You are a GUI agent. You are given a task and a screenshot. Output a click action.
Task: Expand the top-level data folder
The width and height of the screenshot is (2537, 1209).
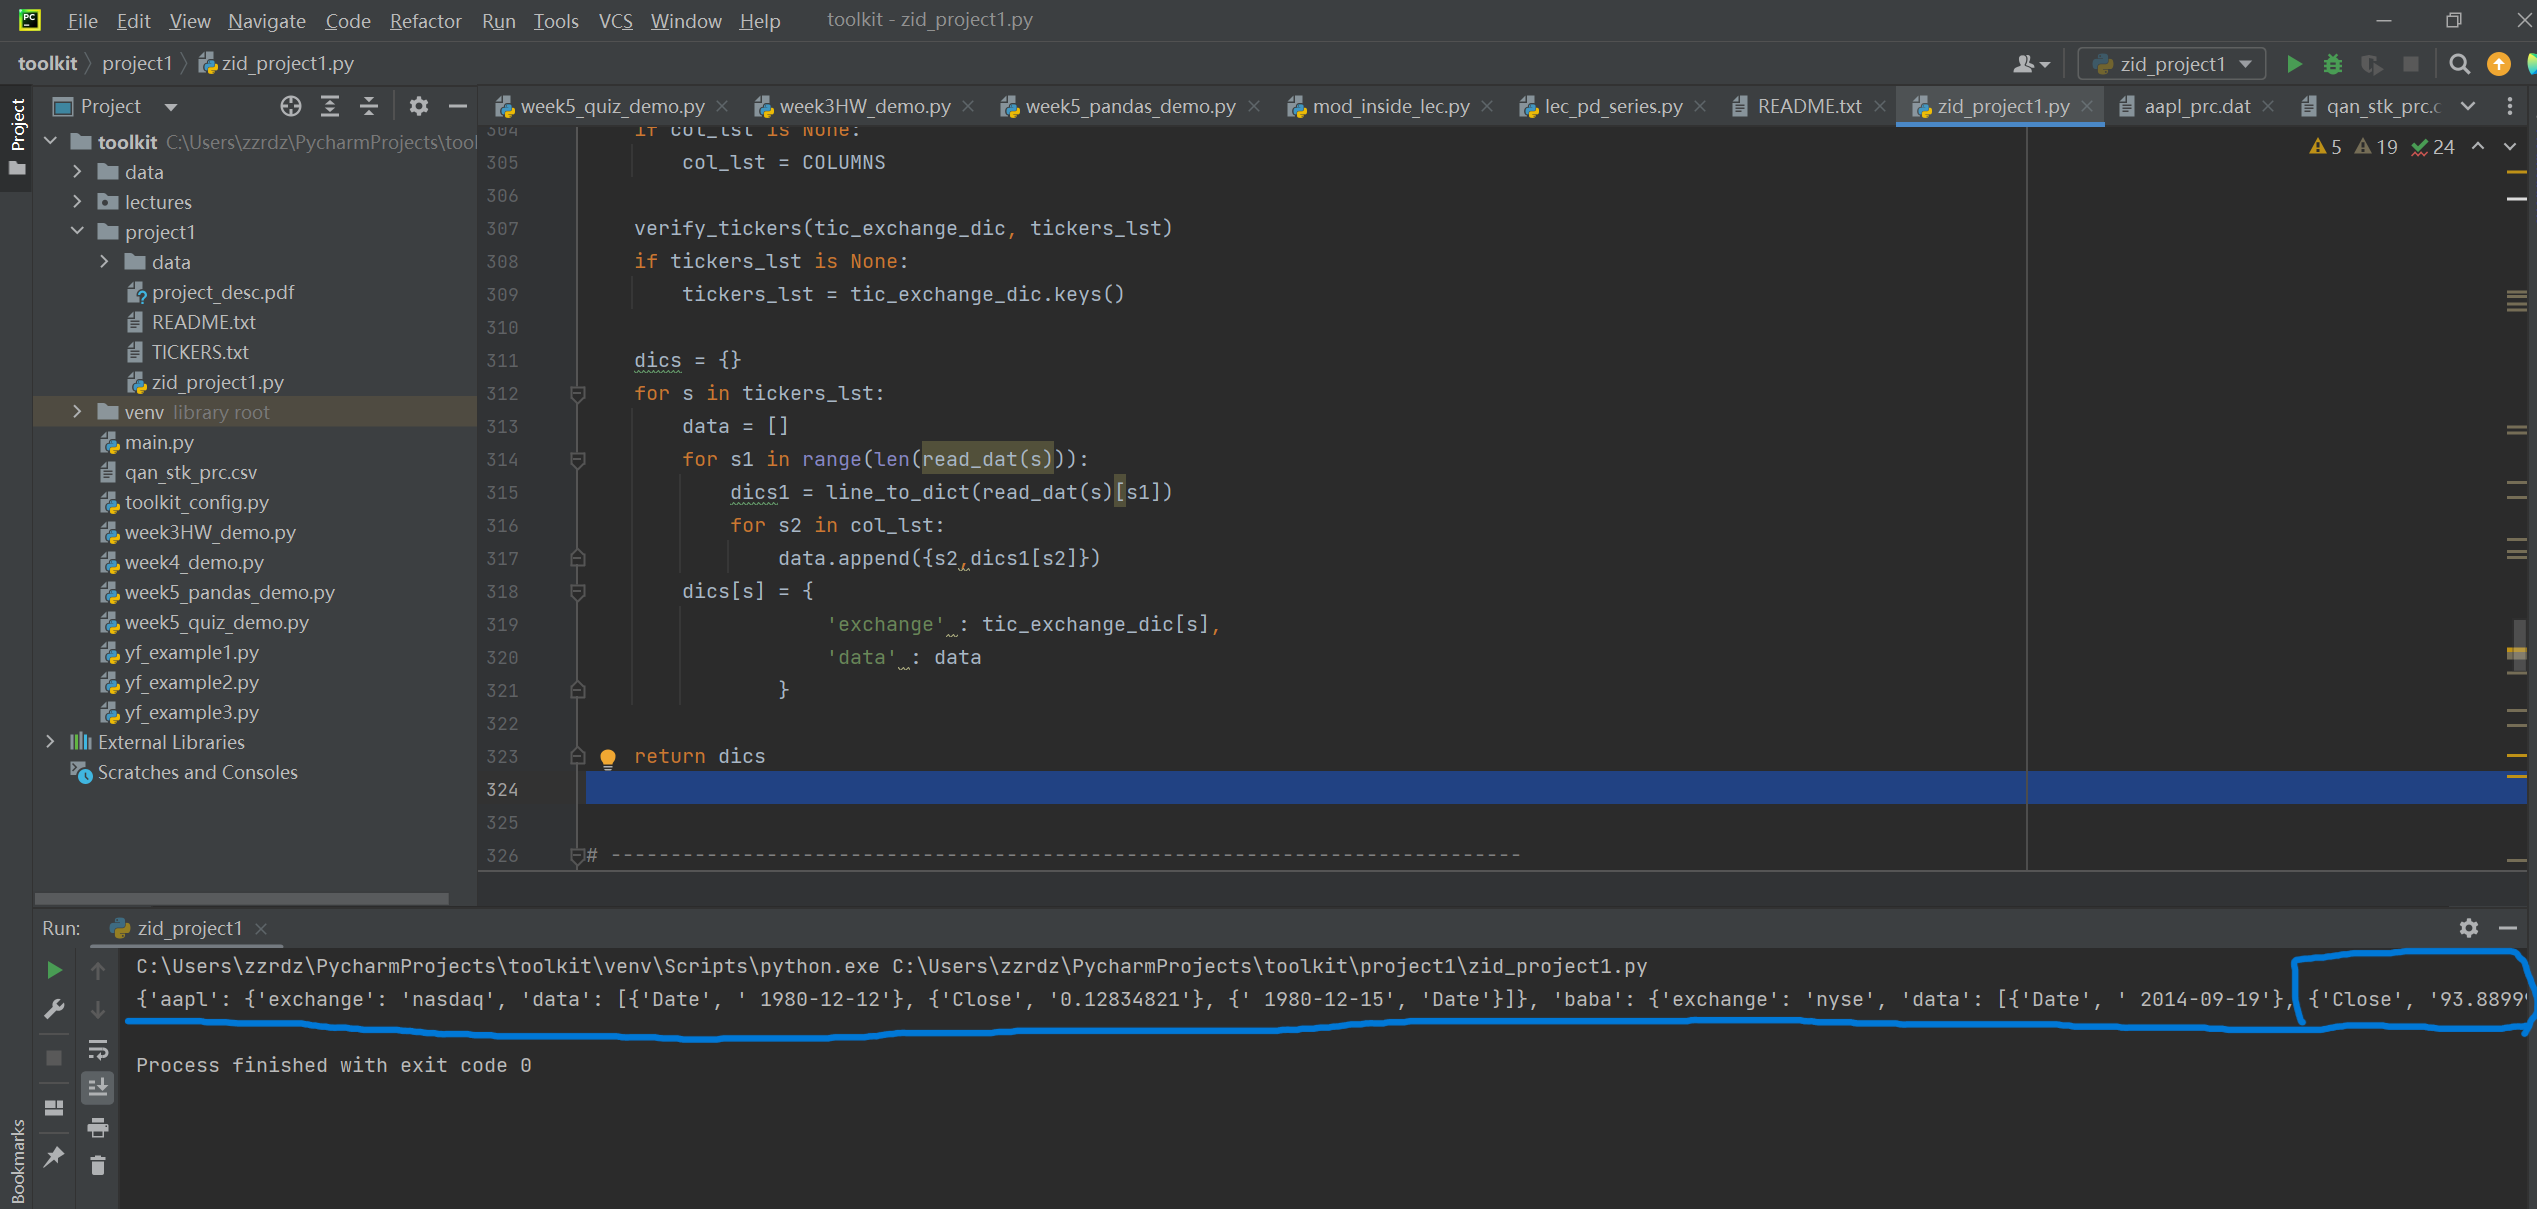pyautogui.click(x=77, y=172)
